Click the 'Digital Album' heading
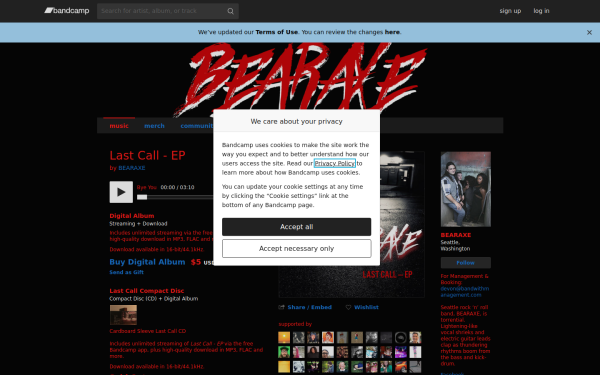Image resolution: width=600 pixels, height=375 pixels. (132, 216)
